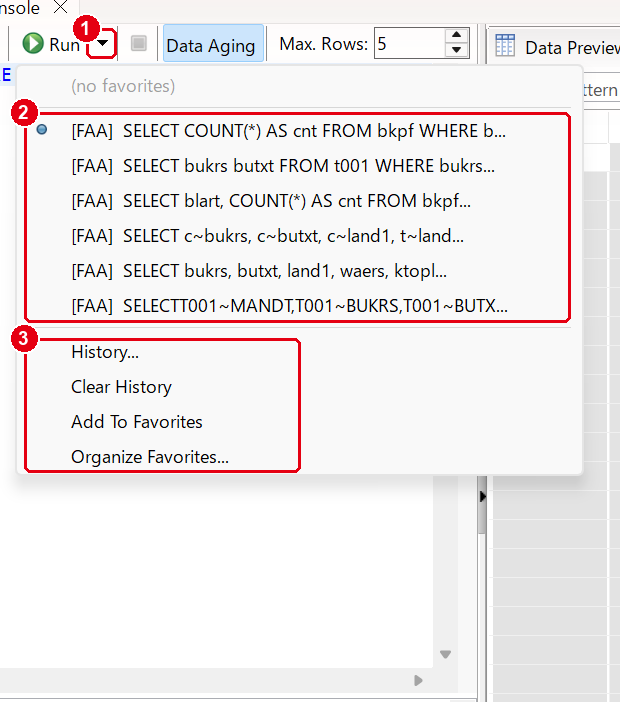The height and width of the screenshot is (702, 620).
Task: Select the SELECT COUNT(*) bkpf history query
Action: pyautogui.click(x=288, y=131)
